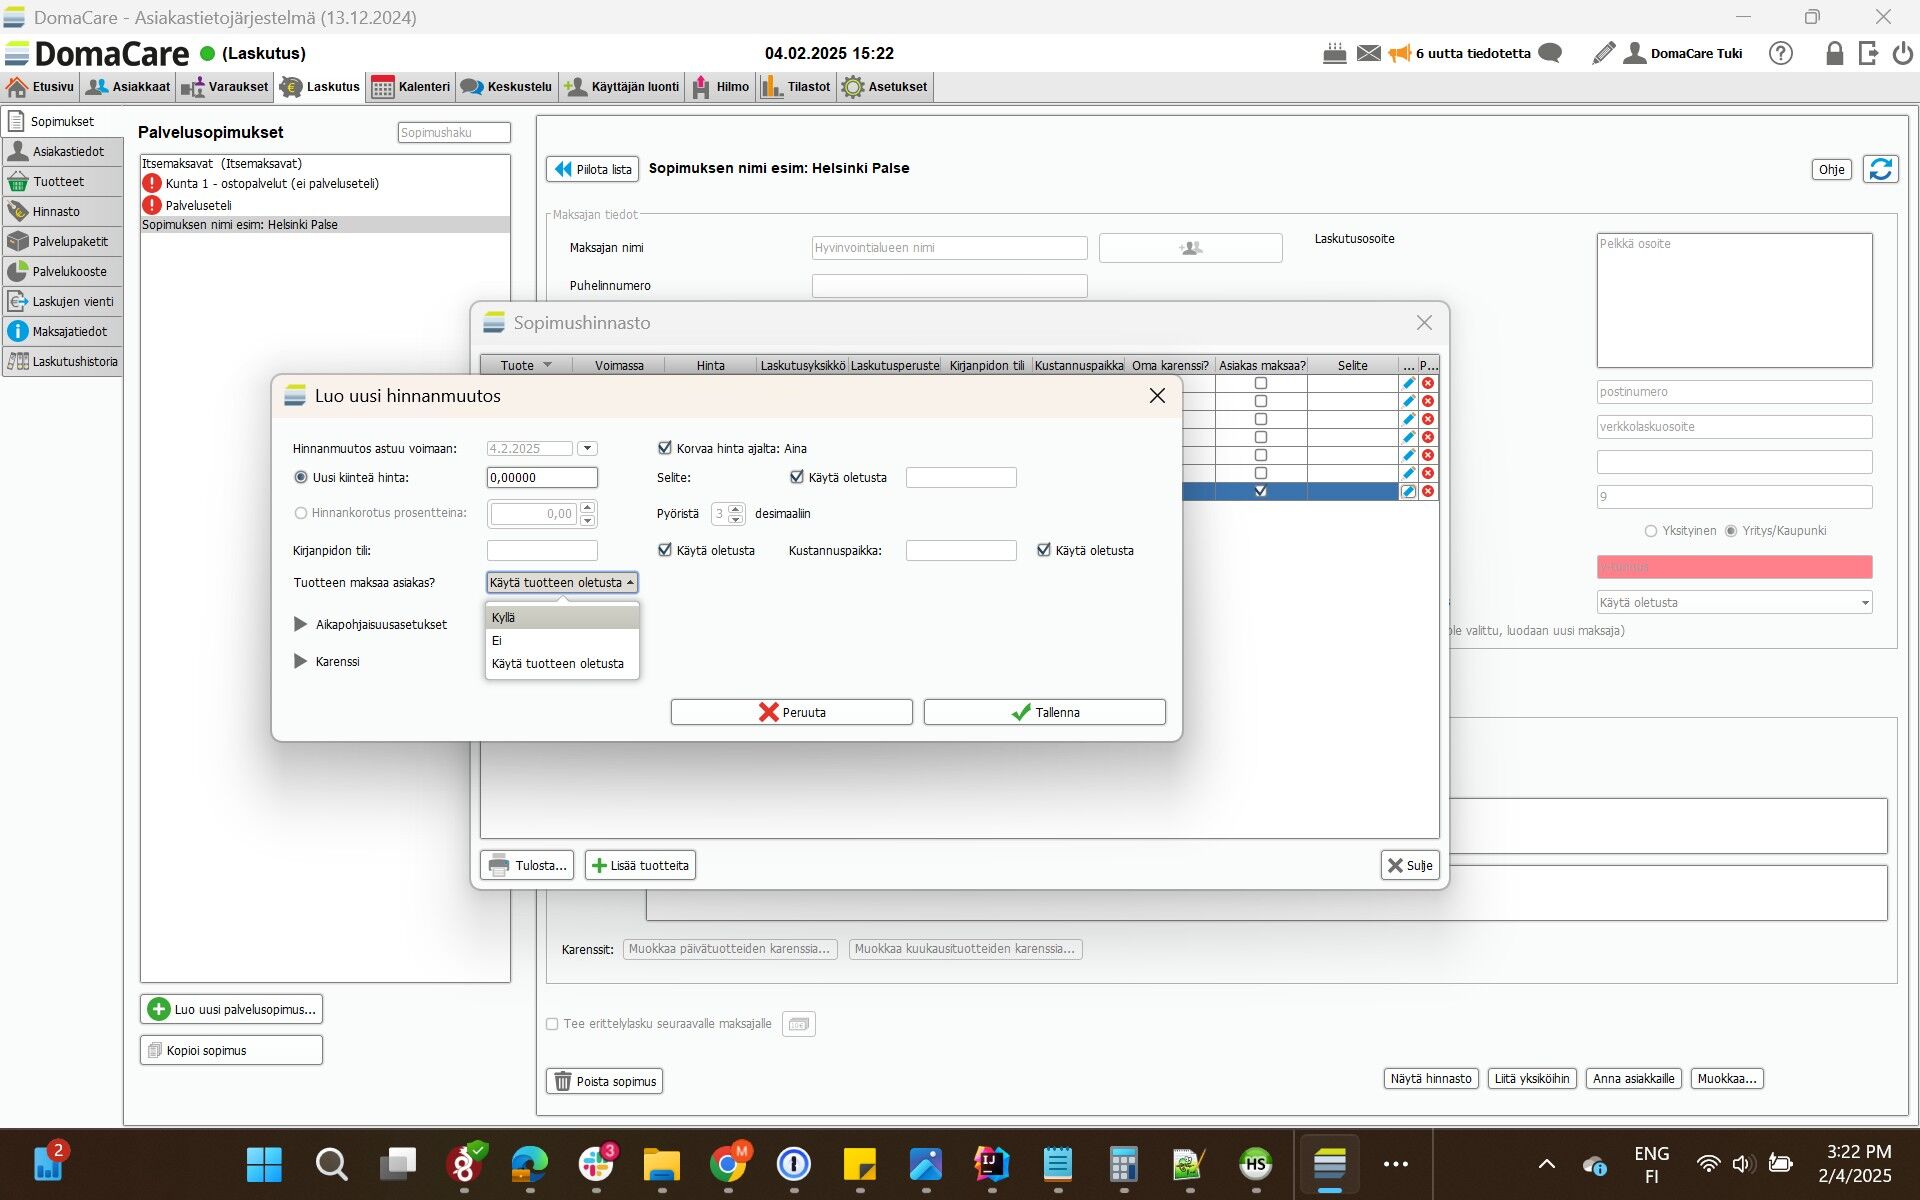Click the Peruuta button
Image resolution: width=1920 pixels, height=1200 pixels.
point(791,712)
